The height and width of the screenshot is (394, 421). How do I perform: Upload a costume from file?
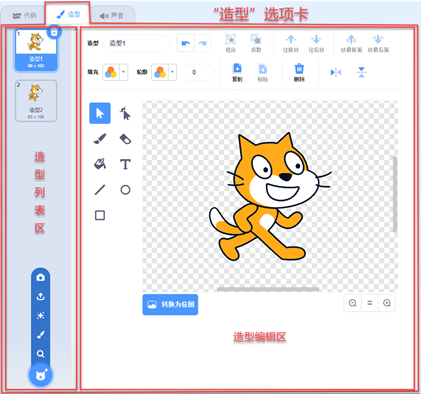pos(41,296)
